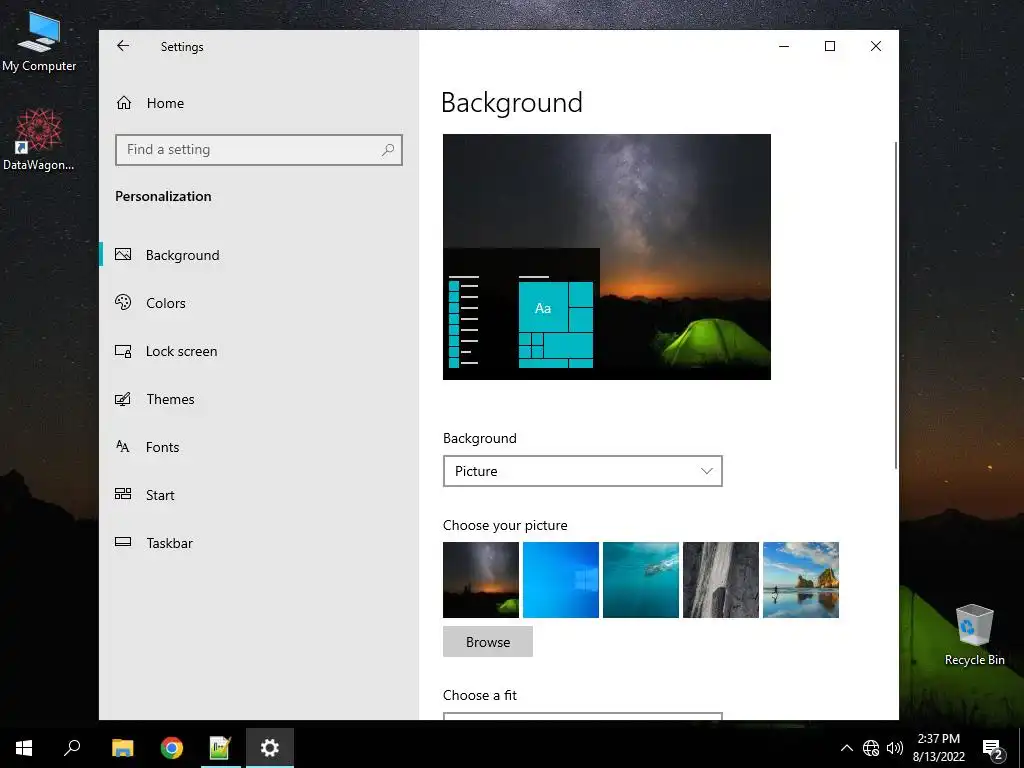1024x768 pixels.
Task: Click the Colors palette icon
Action: coord(123,302)
